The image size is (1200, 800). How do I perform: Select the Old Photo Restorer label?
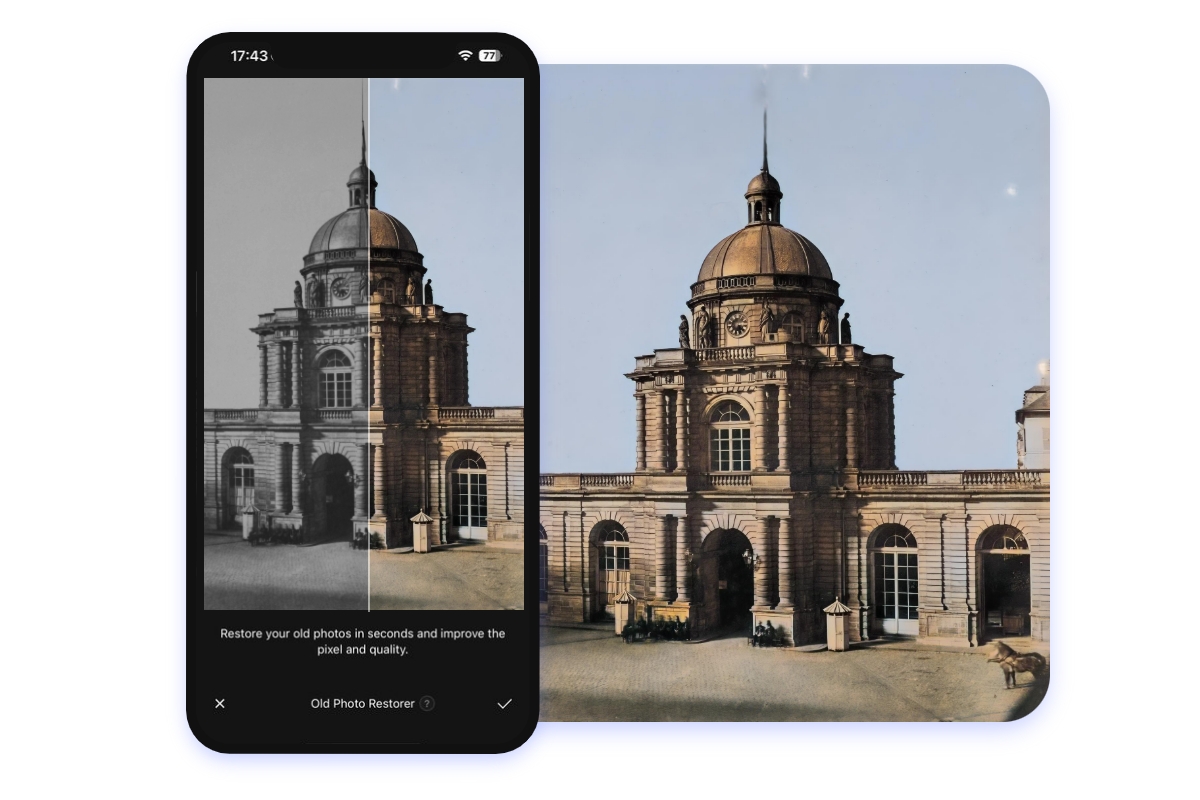click(x=362, y=704)
